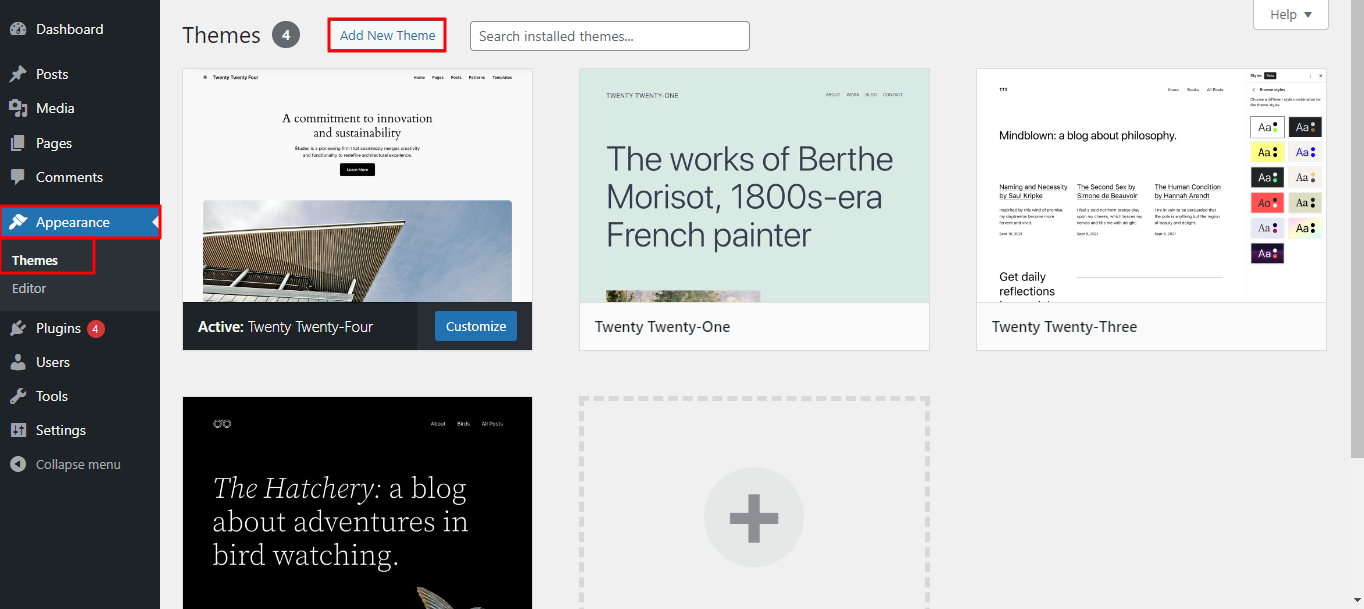
Task: Click the Plugins plug icon
Action: click(18, 328)
